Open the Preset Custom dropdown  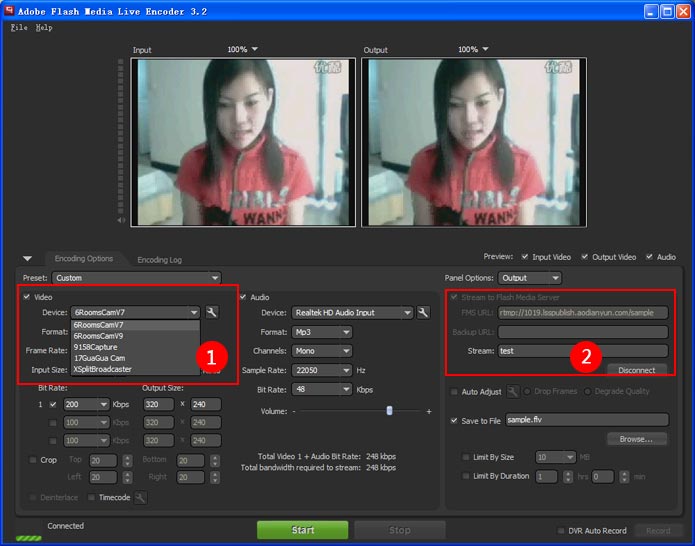point(137,278)
